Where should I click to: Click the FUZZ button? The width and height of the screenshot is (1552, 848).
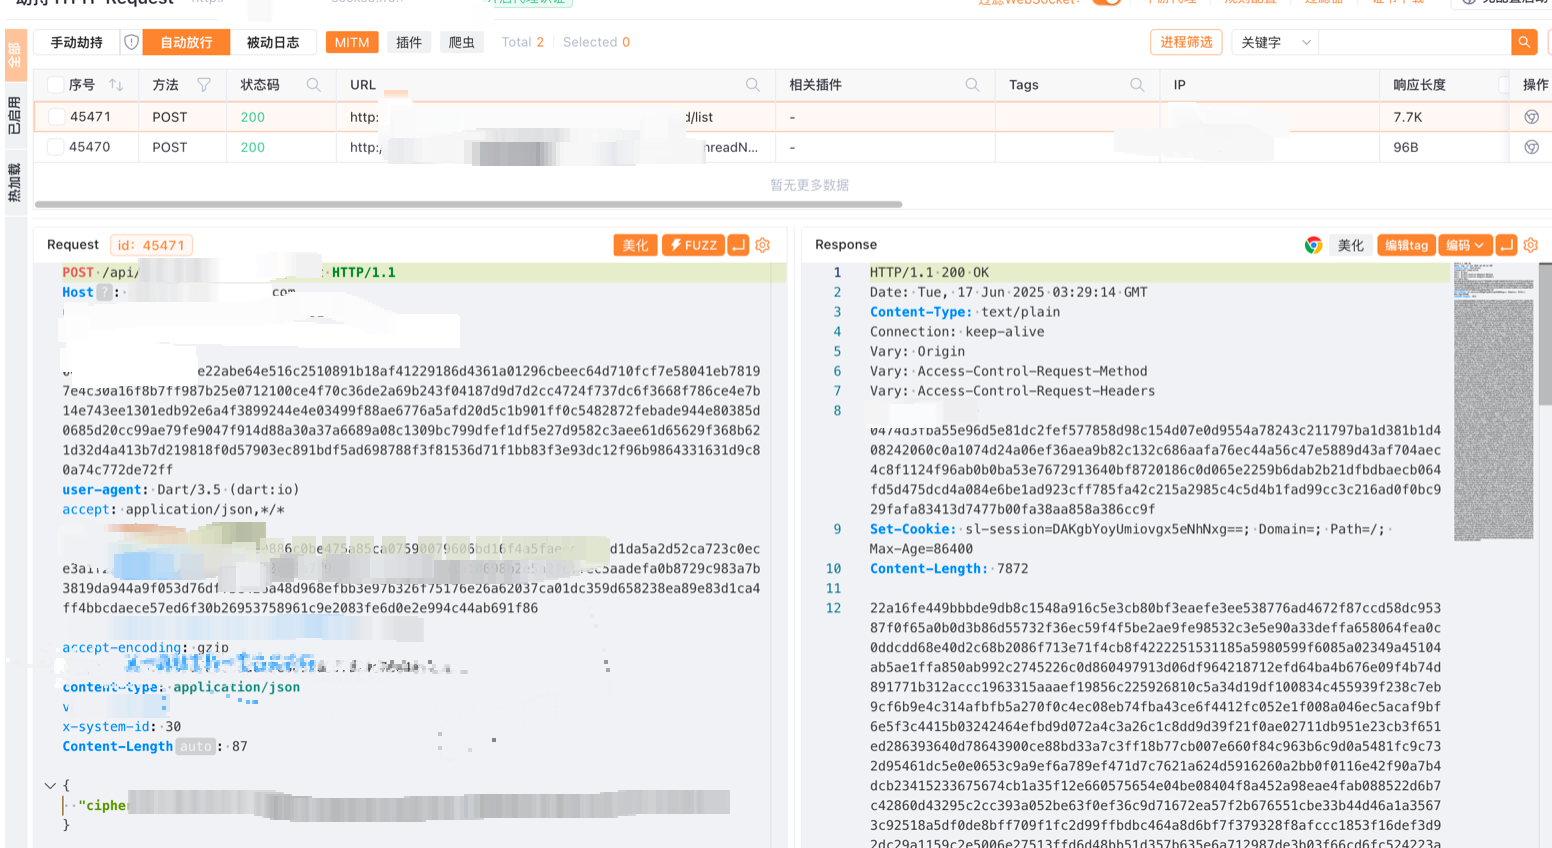[693, 245]
